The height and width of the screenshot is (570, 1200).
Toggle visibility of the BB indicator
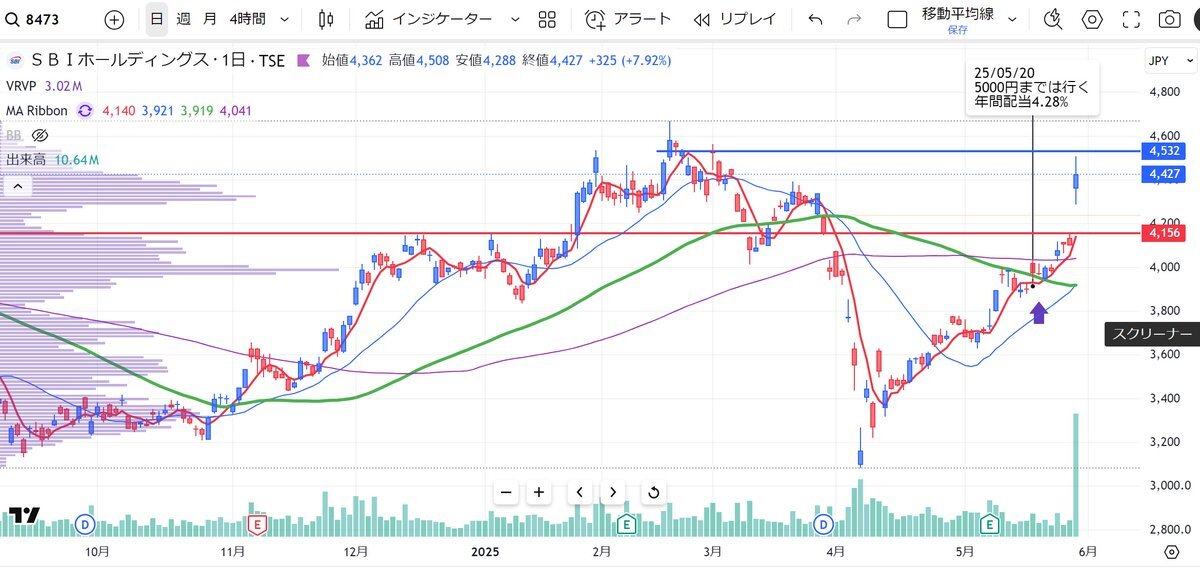[40, 135]
